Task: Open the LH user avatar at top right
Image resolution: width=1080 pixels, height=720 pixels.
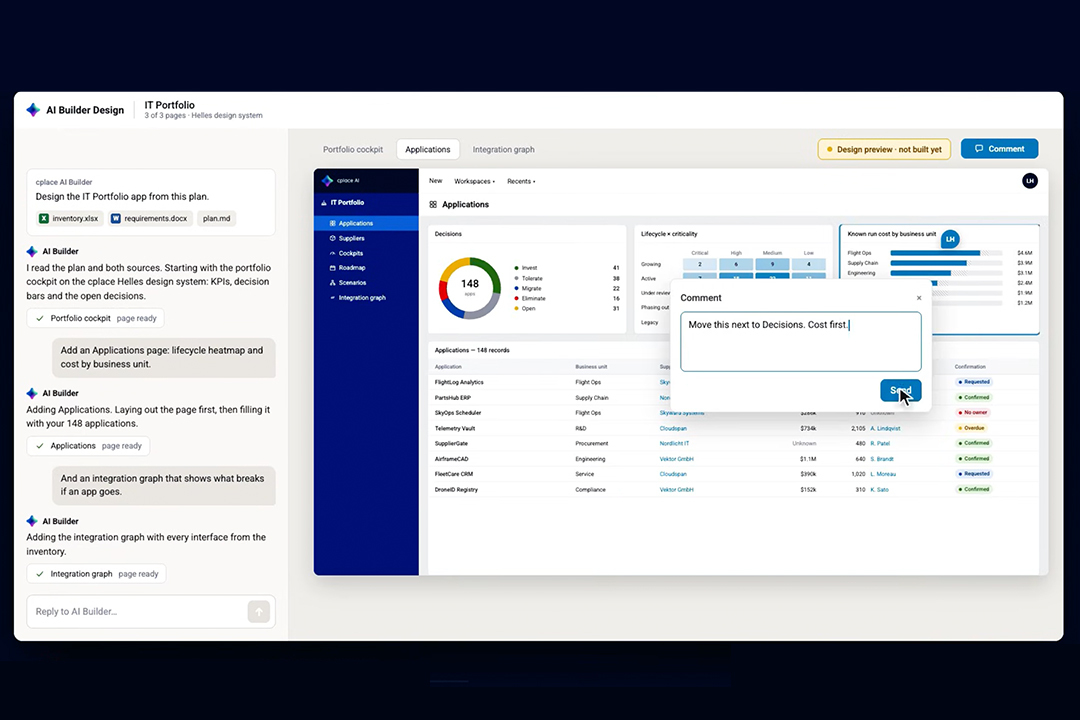Action: coord(1030,181)
